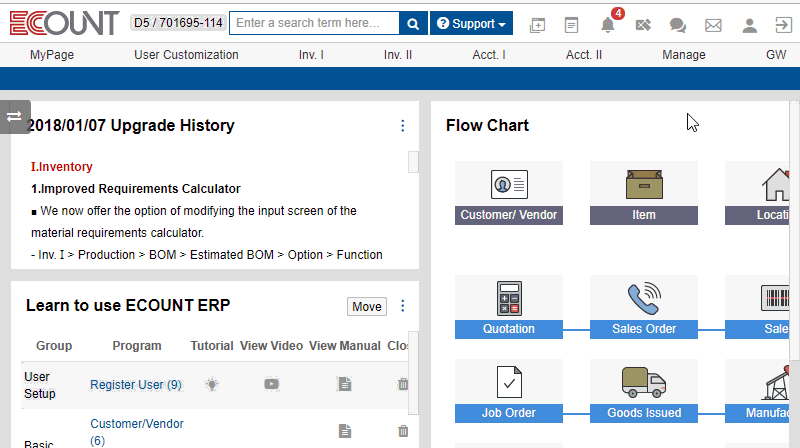Open the Goods Issued flow chart tile

pos(644,391)
